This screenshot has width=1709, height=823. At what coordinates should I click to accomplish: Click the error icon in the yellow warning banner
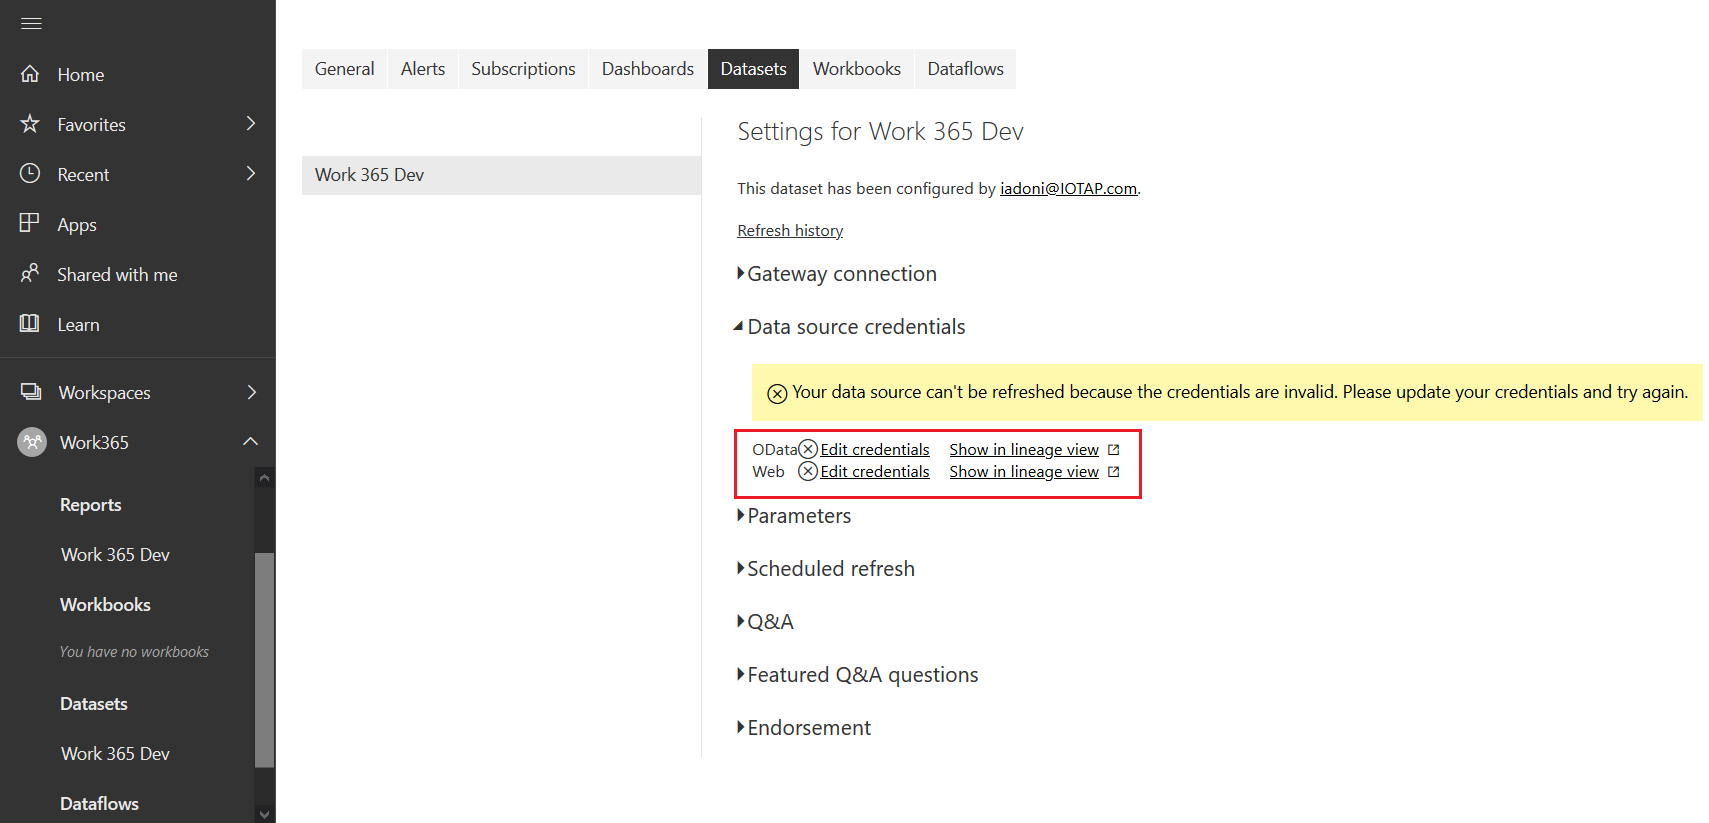tap(777, 393)
